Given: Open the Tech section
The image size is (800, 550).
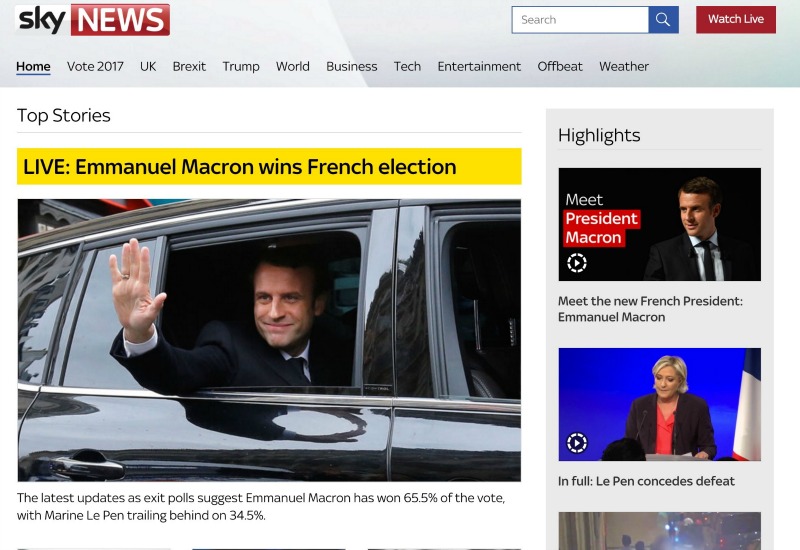Looking at the screenshot, I should (407, 66).
